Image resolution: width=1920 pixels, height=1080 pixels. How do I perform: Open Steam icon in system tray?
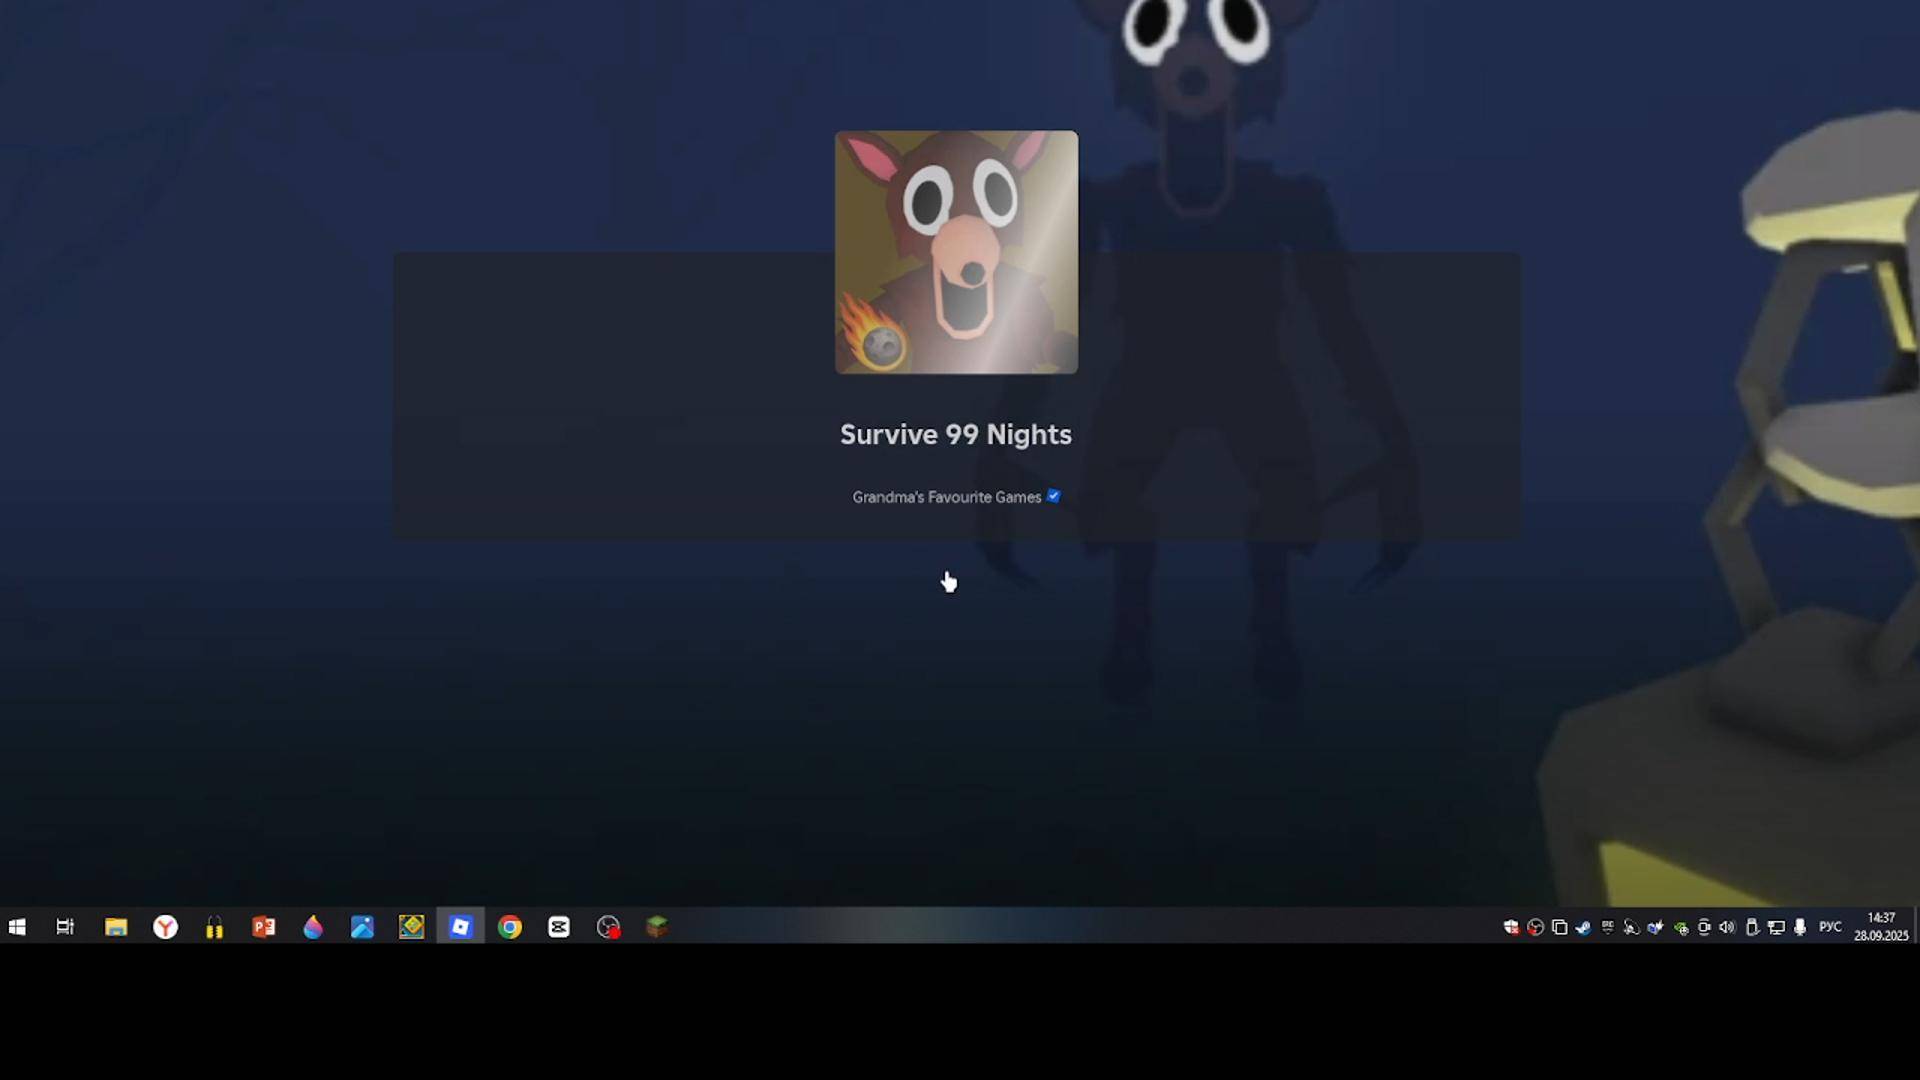click(1583, 927)
